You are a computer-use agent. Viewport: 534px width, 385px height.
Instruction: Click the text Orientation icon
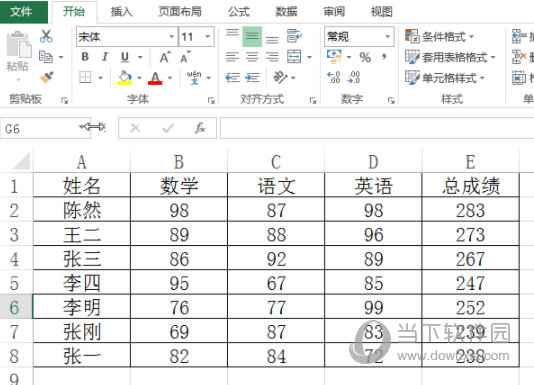(280, 78)
